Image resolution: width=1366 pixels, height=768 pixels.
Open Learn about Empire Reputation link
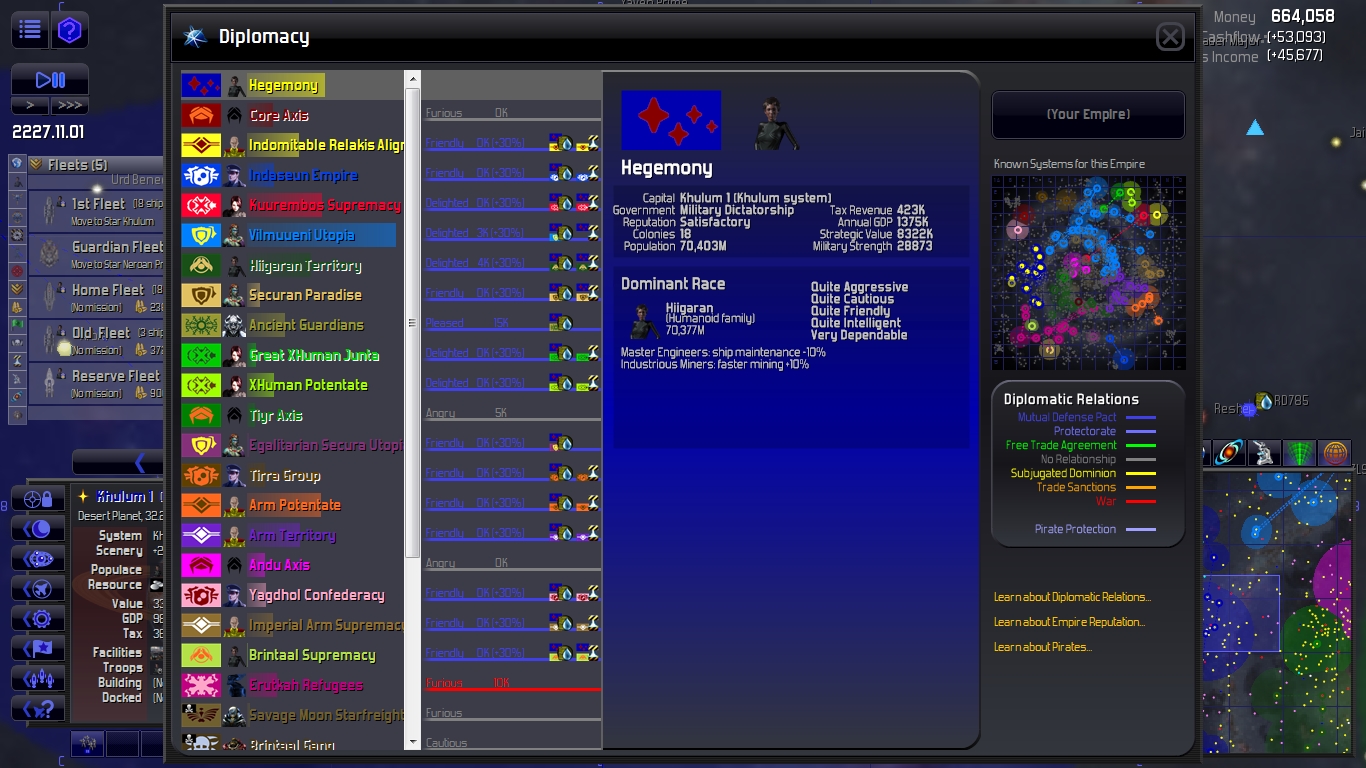(1069, 622)
